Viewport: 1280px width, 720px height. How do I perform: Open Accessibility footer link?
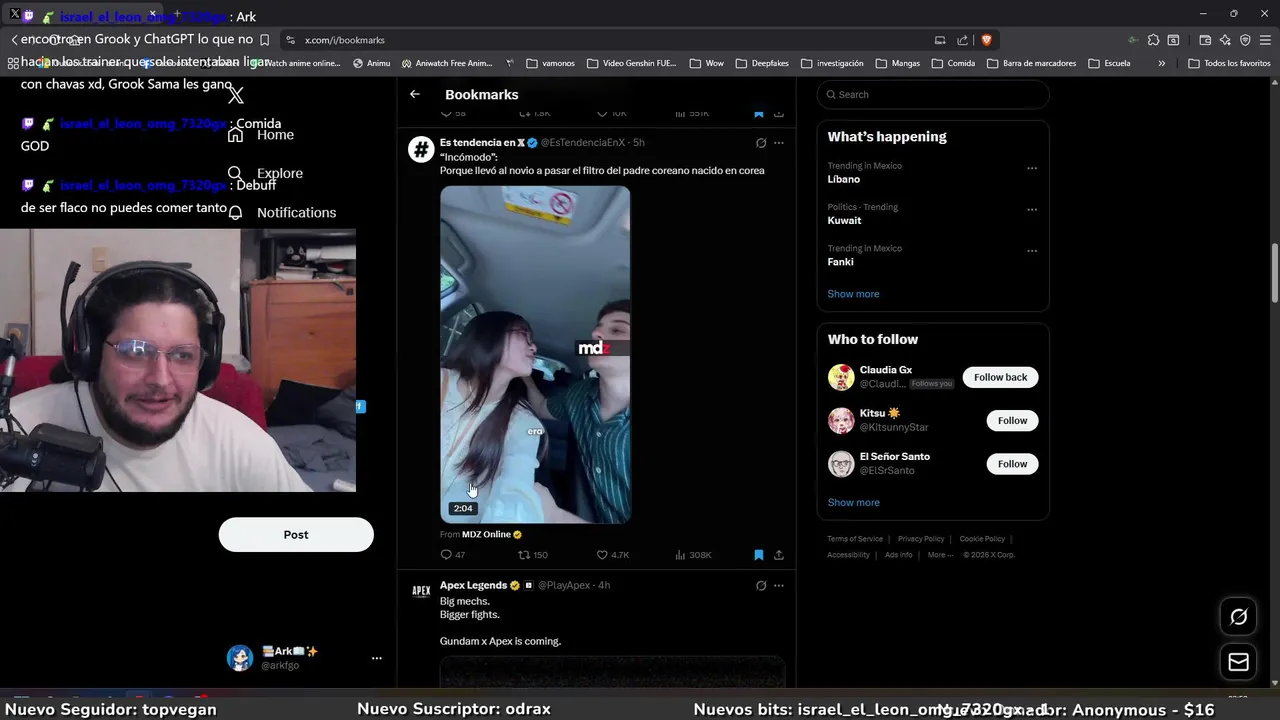(848, 555)
